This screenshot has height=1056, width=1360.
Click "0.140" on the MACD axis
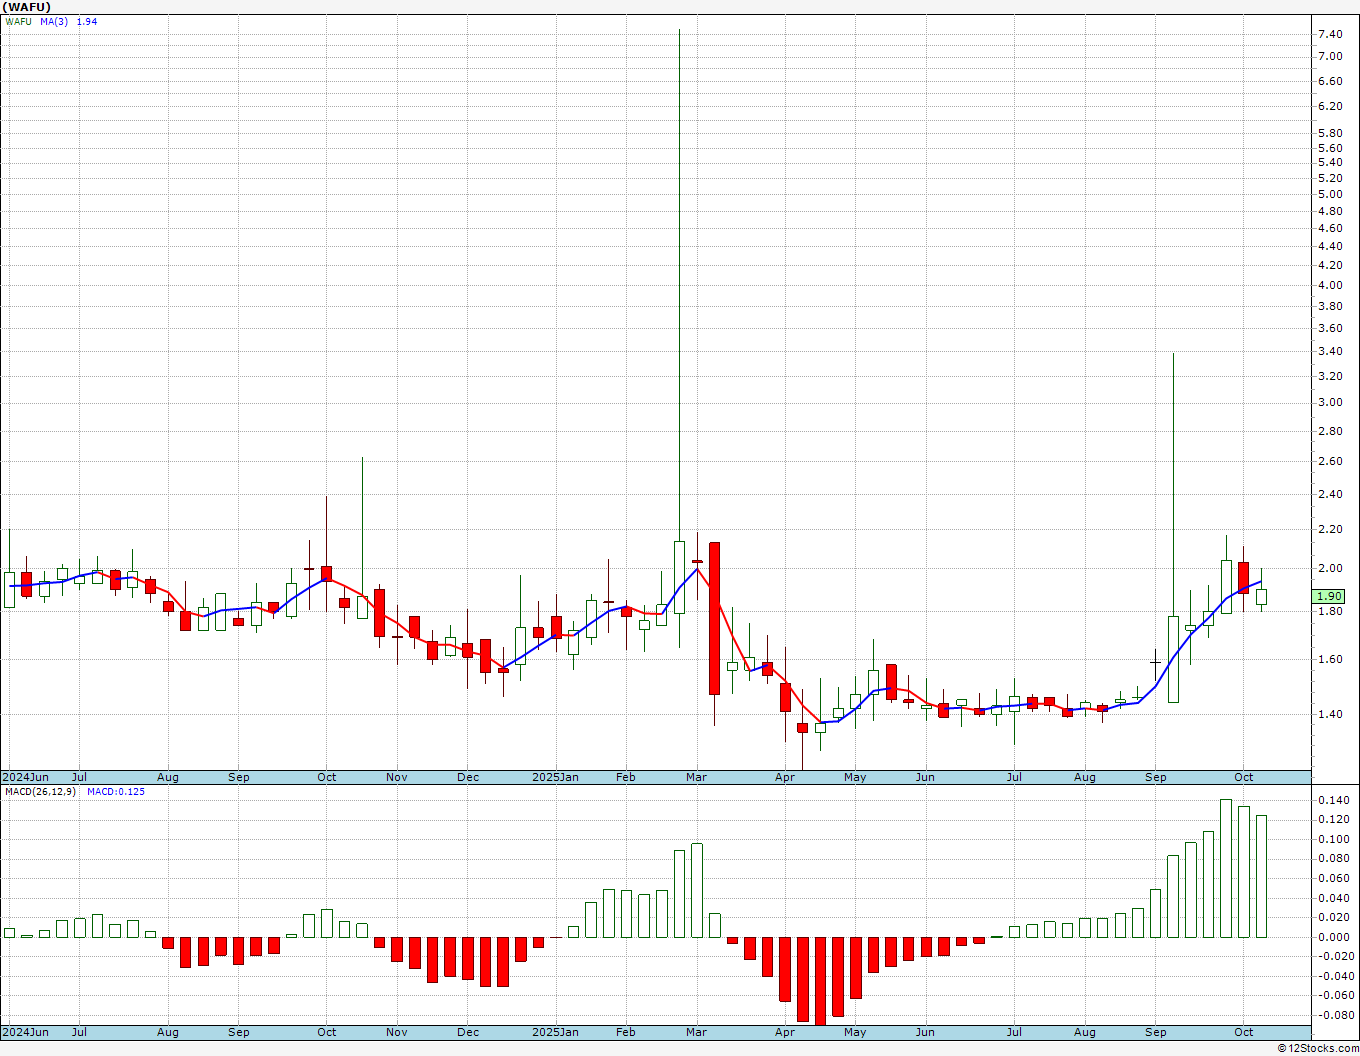(1333, 800)
